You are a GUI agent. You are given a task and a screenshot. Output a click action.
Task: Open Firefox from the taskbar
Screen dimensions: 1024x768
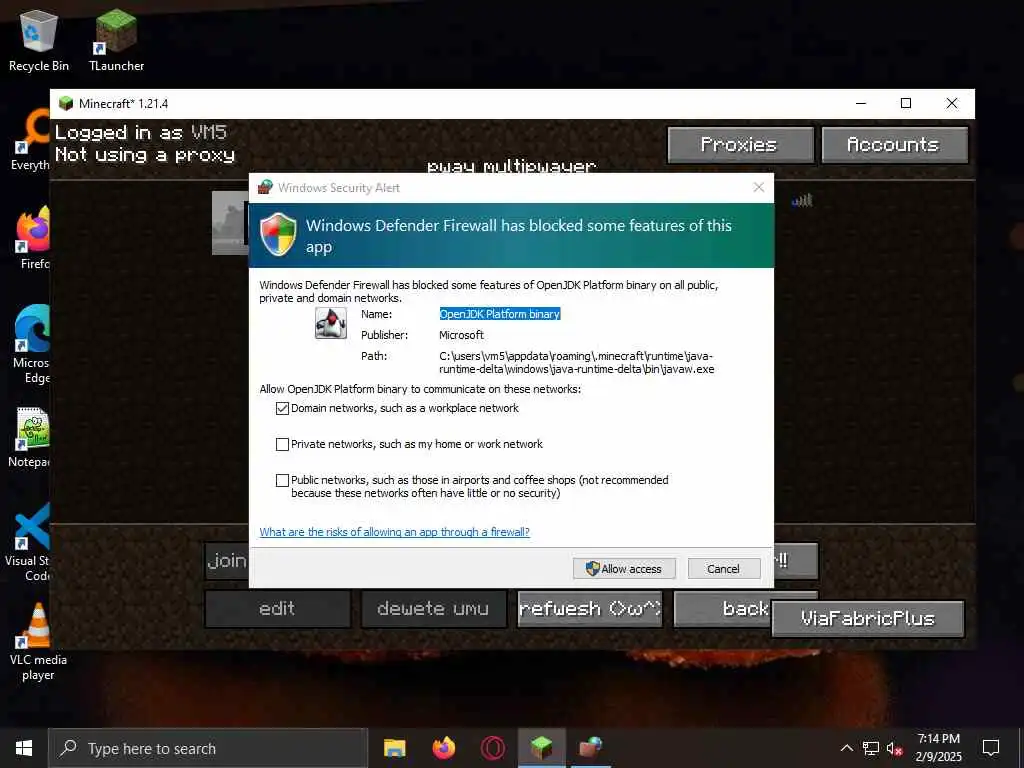coord(443,748)
